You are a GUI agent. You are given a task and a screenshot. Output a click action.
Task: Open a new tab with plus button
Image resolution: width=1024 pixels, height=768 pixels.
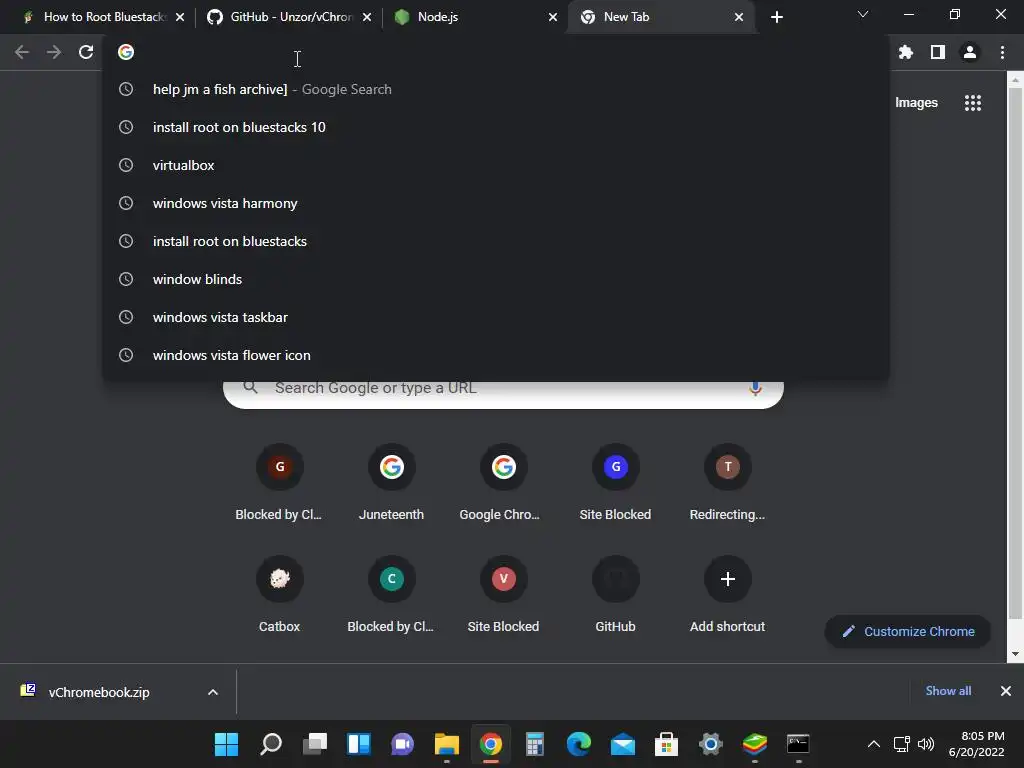(776, 17)
